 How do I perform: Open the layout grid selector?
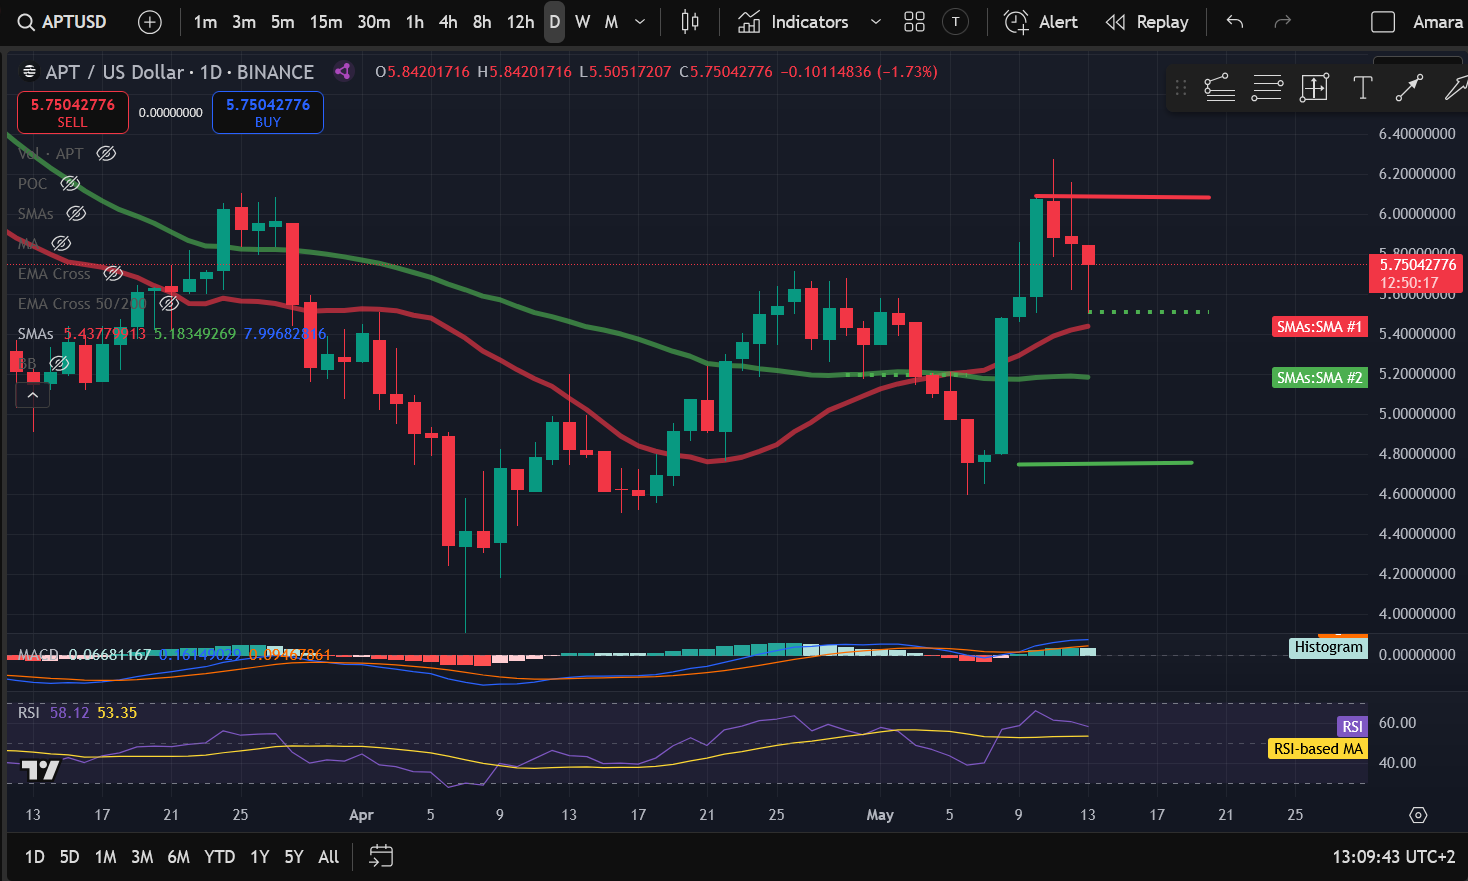(x=914, y=22)
